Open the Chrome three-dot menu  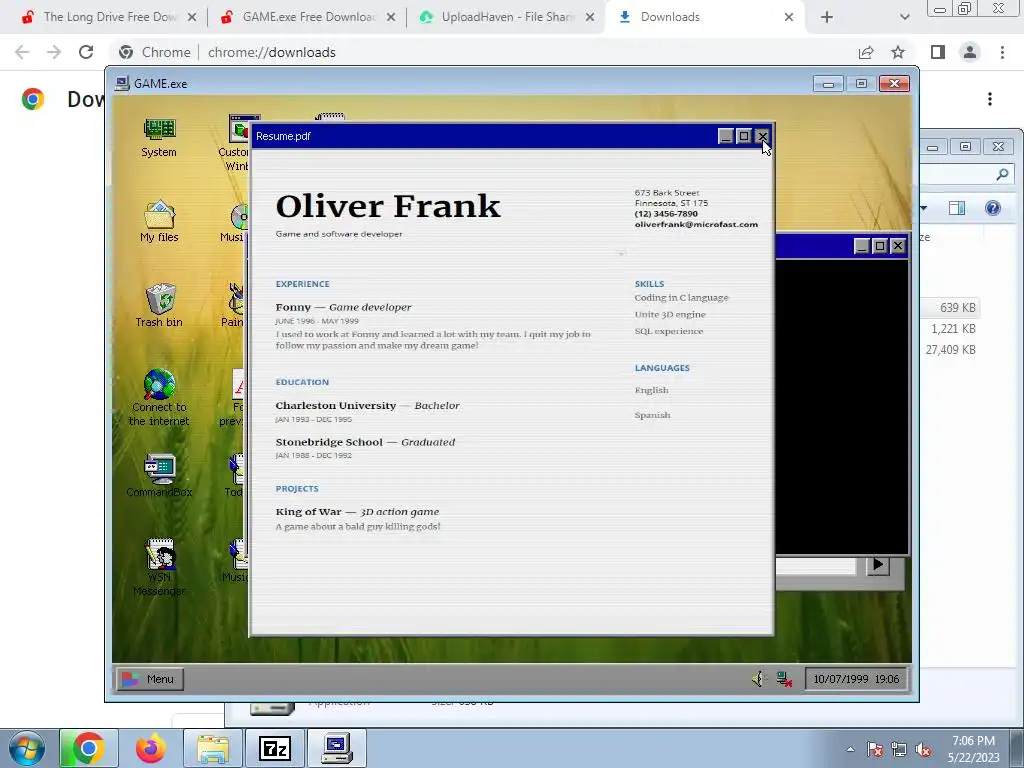tap(1002, 52)
